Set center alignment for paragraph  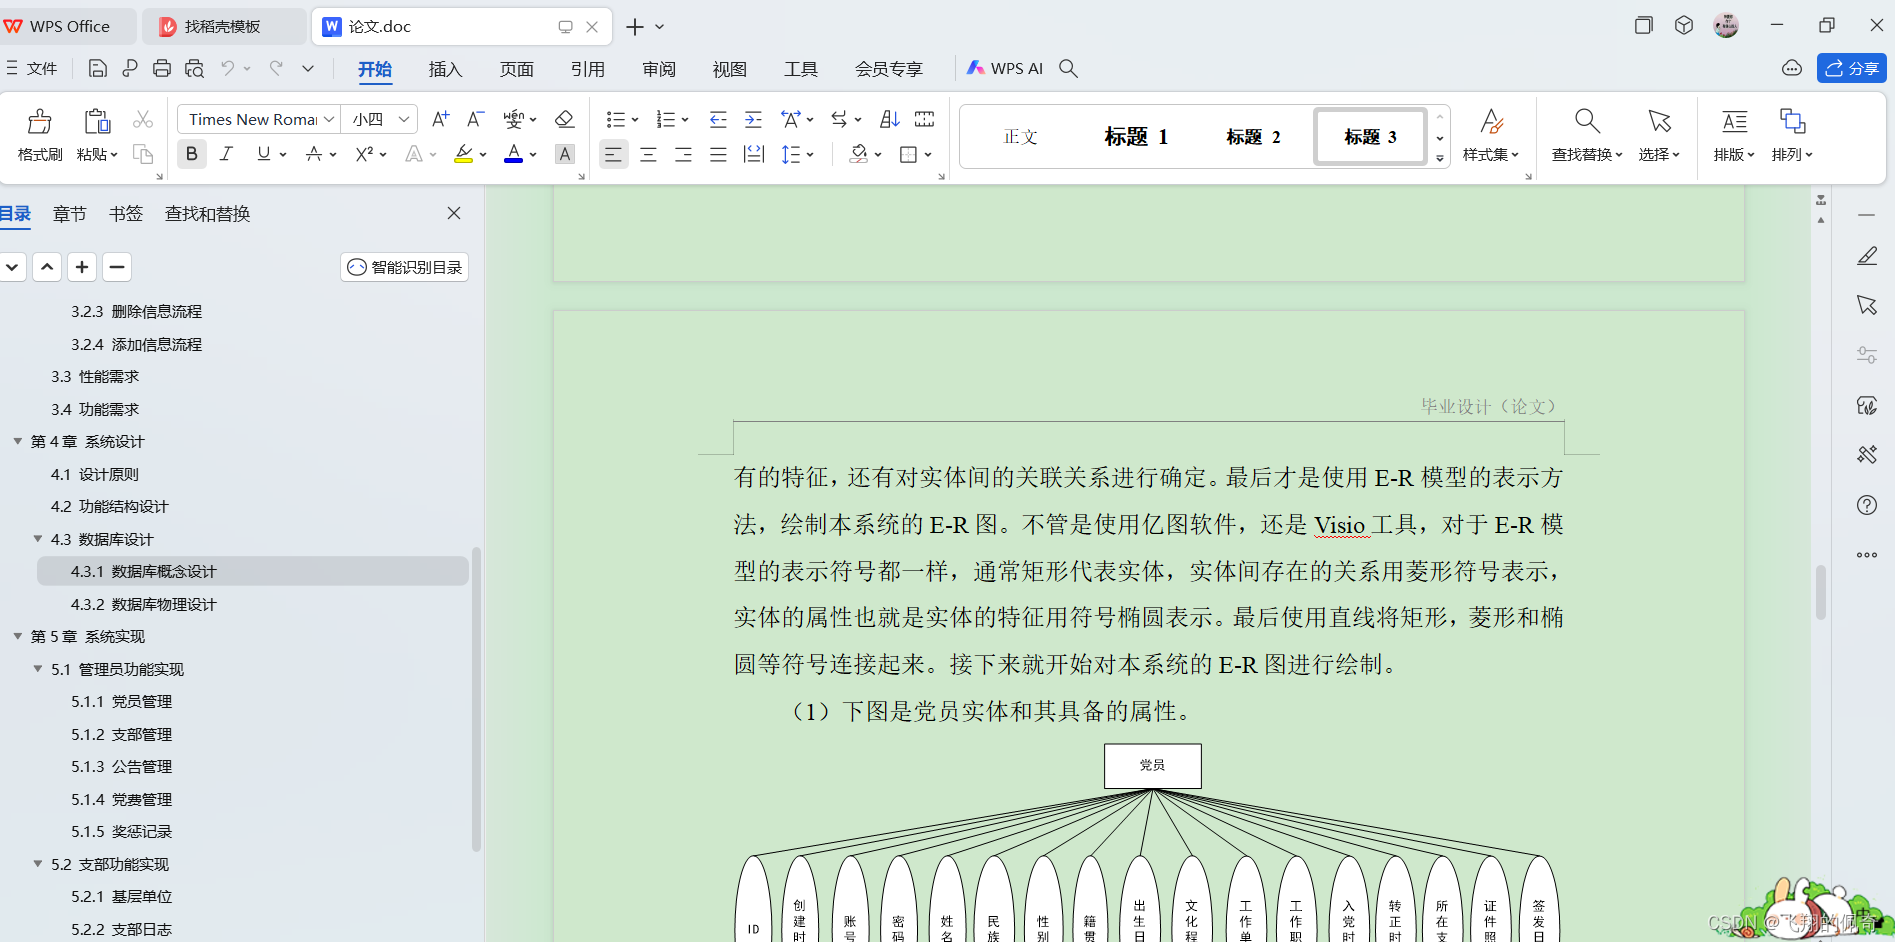pyautogui.click(x=648, y=154)
